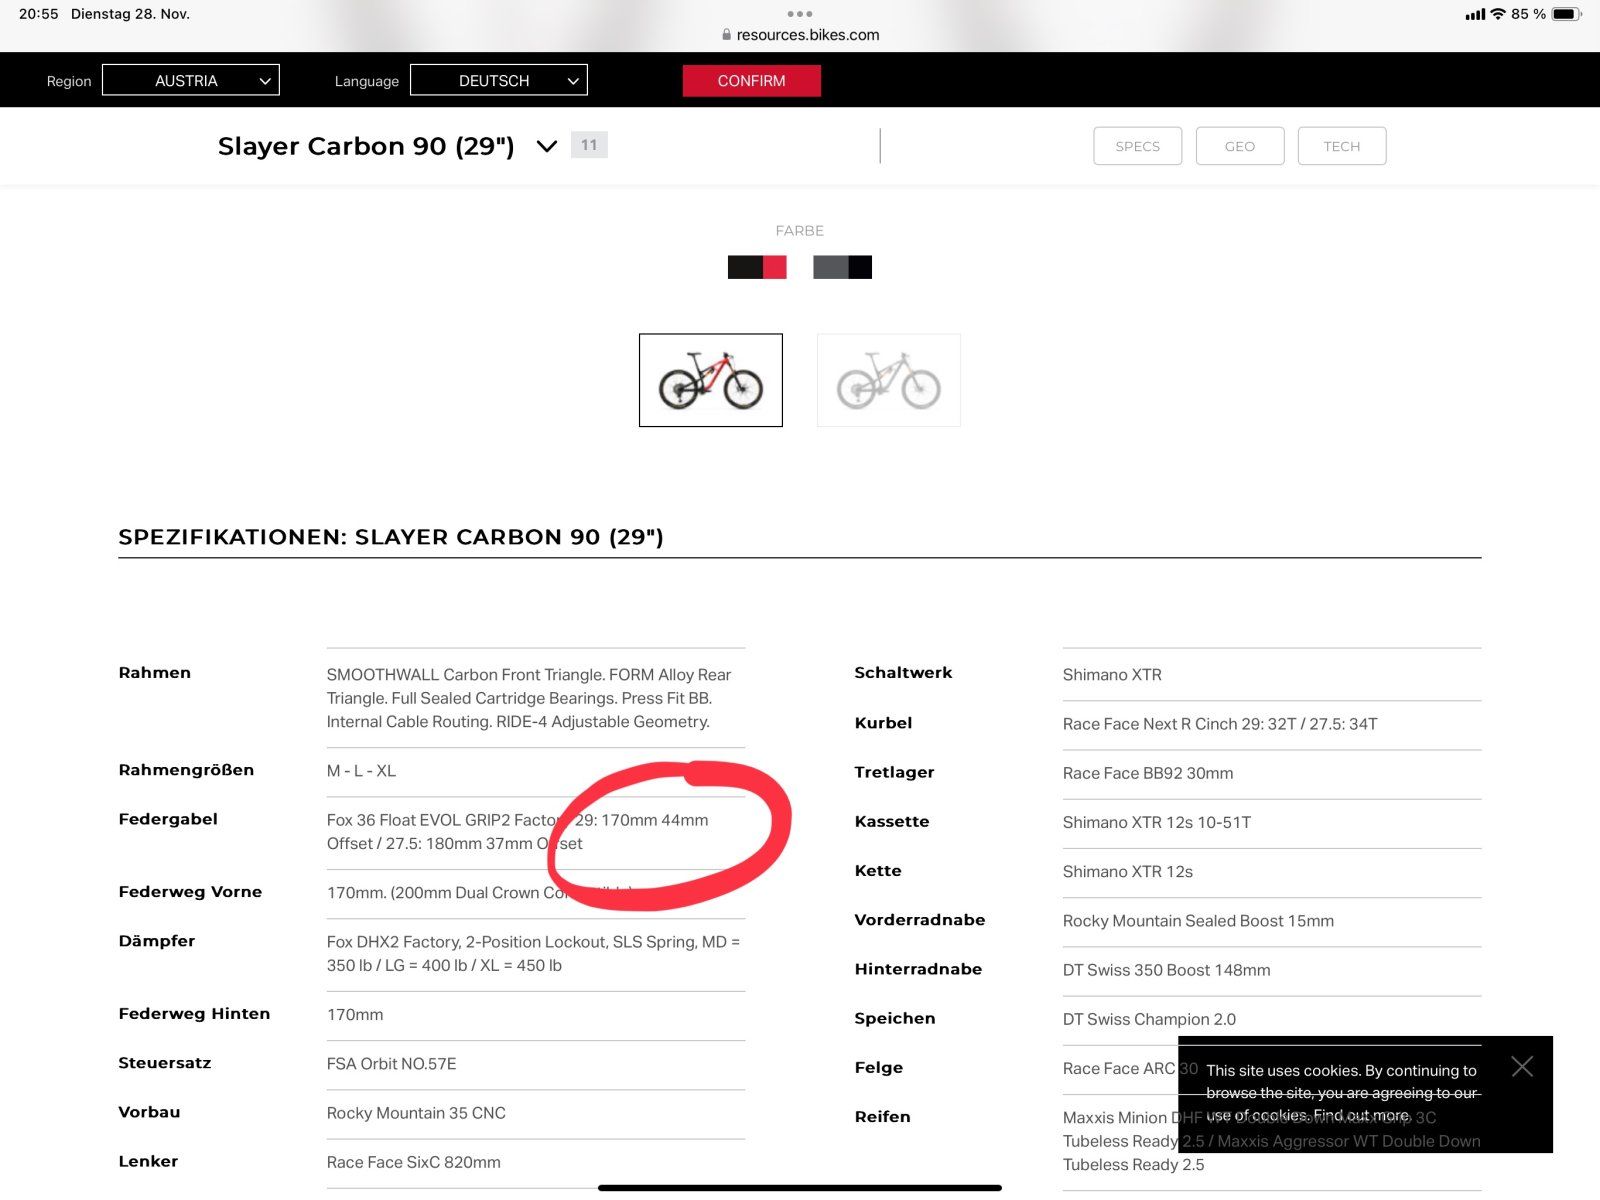Click the 'DT Swiss Champion 2.0' spokes value

point(1149,1019)
